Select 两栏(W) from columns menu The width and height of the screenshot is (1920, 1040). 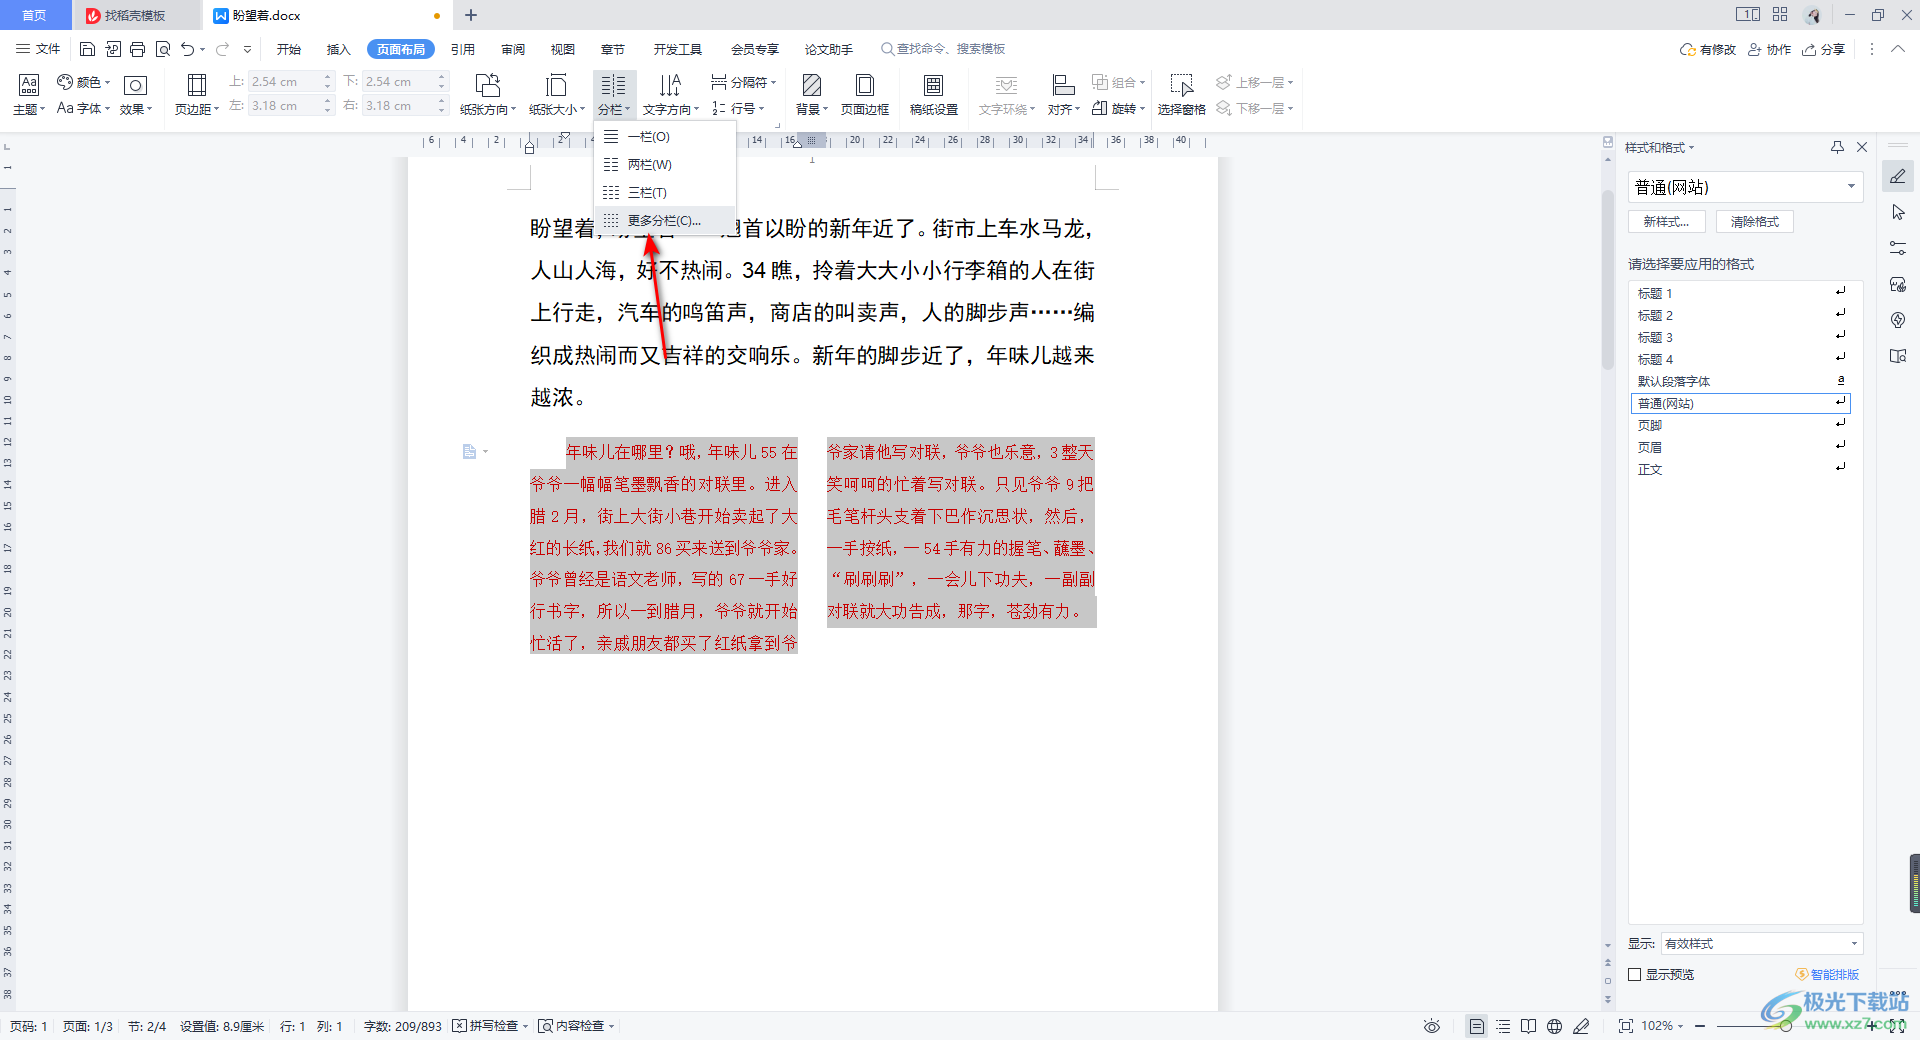click(x=665, y=165)
